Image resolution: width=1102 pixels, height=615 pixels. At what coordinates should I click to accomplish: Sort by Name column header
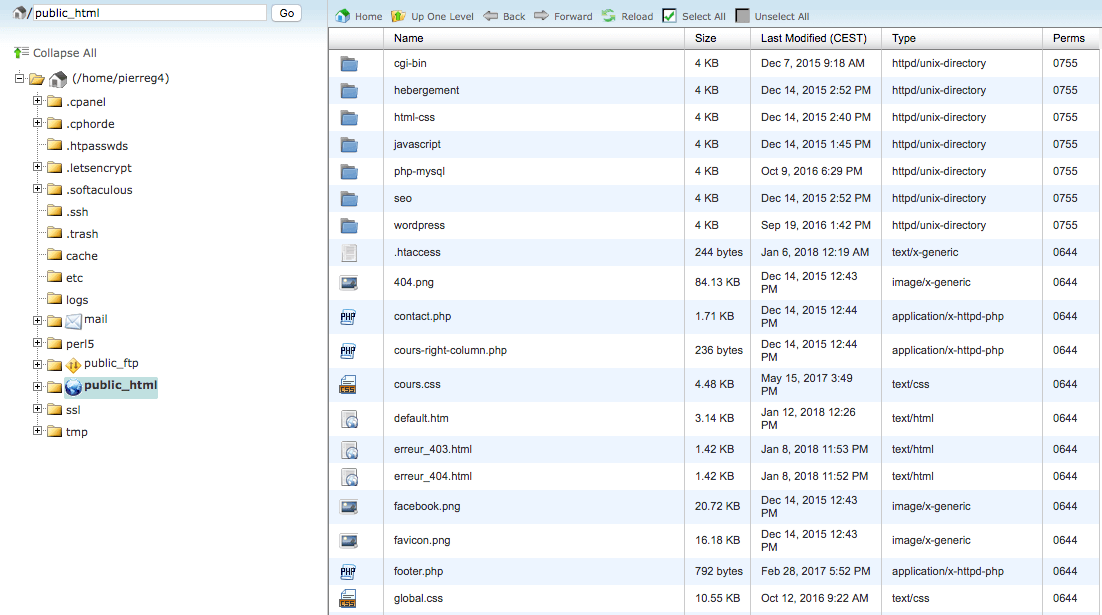click(408, 38)
